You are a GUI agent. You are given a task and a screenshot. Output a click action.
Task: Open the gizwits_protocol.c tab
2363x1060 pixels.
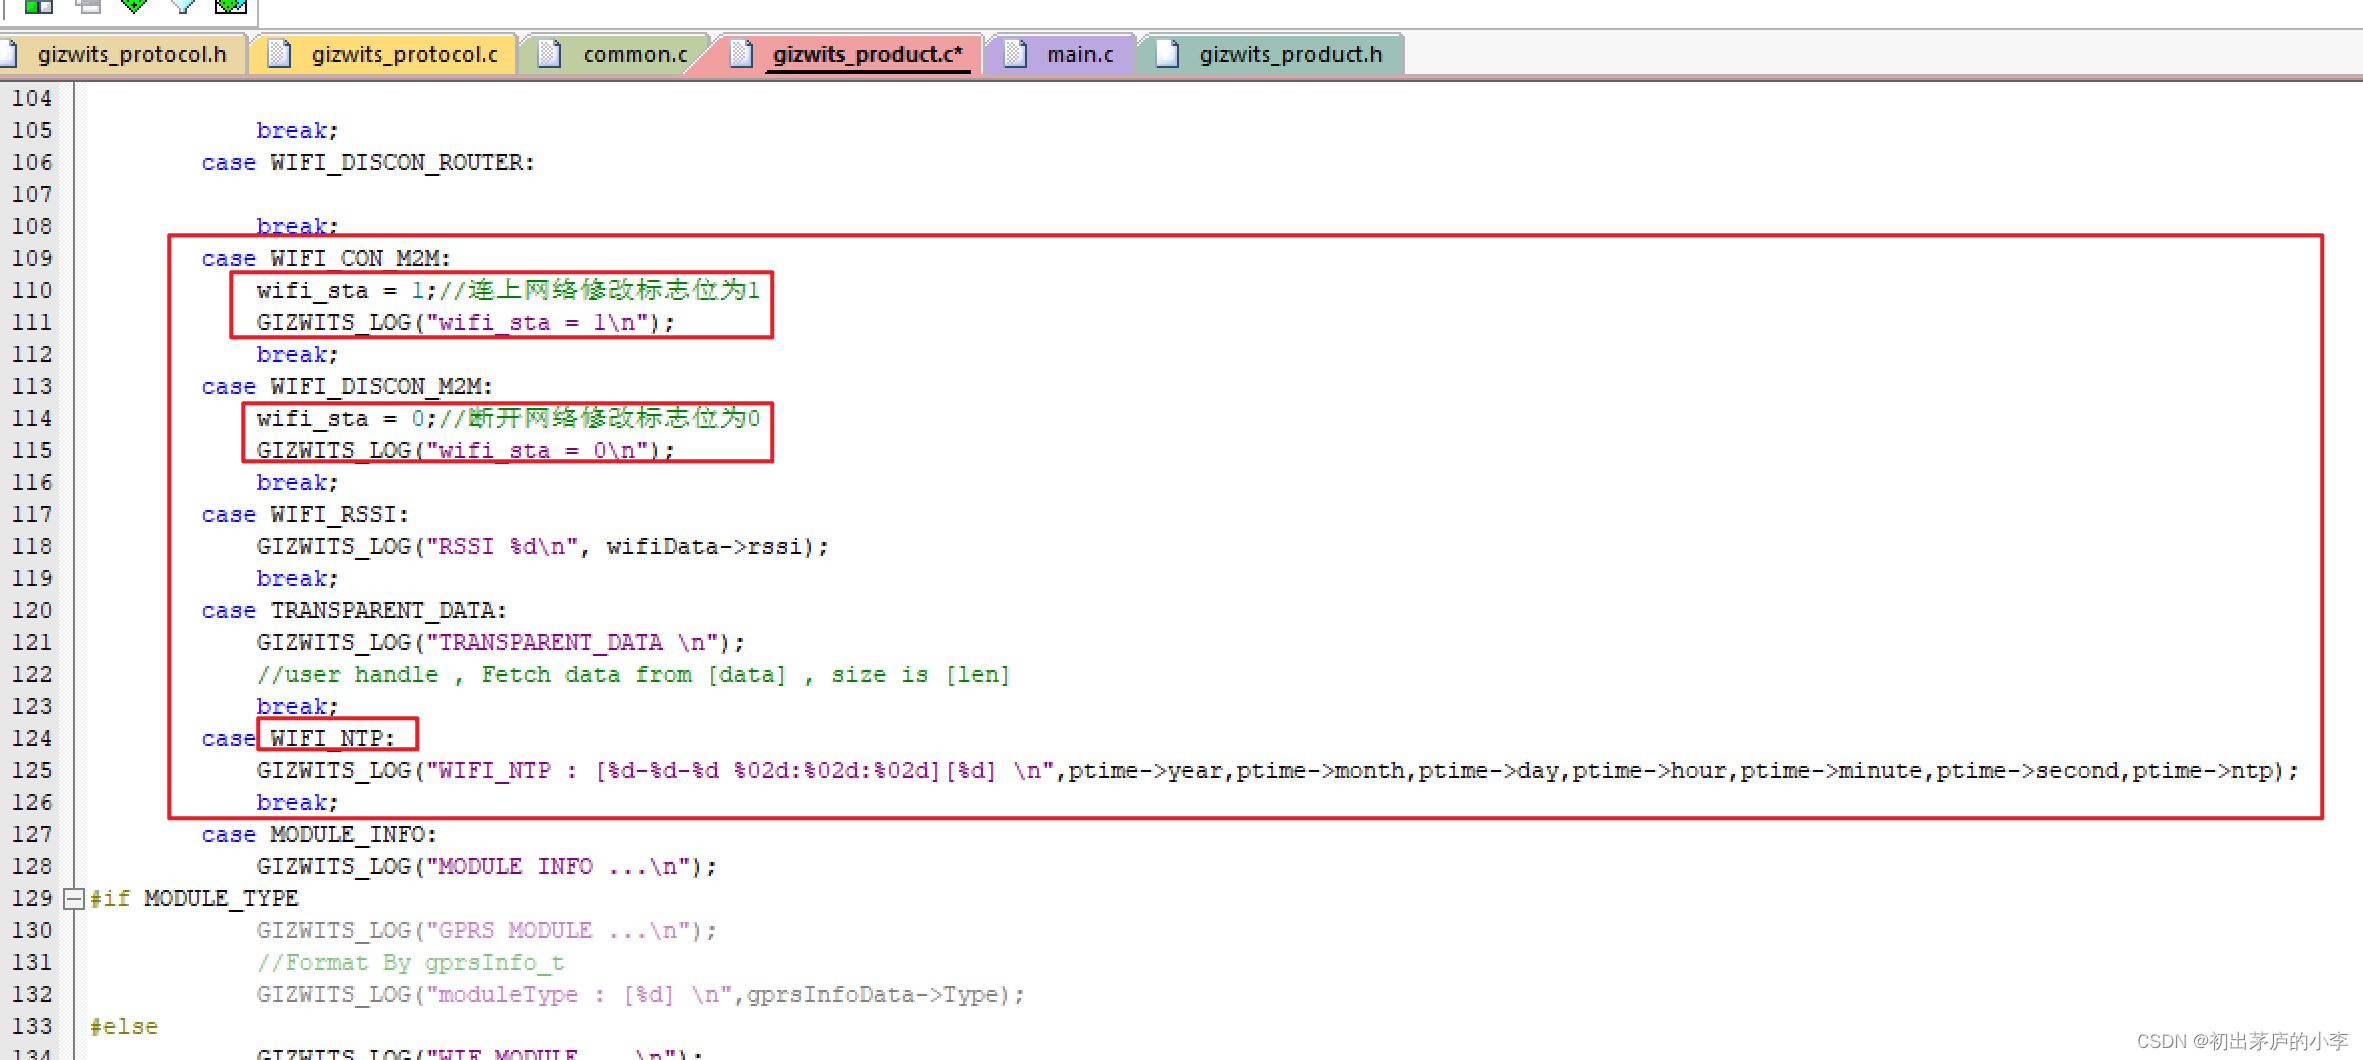tap(384, 54)
